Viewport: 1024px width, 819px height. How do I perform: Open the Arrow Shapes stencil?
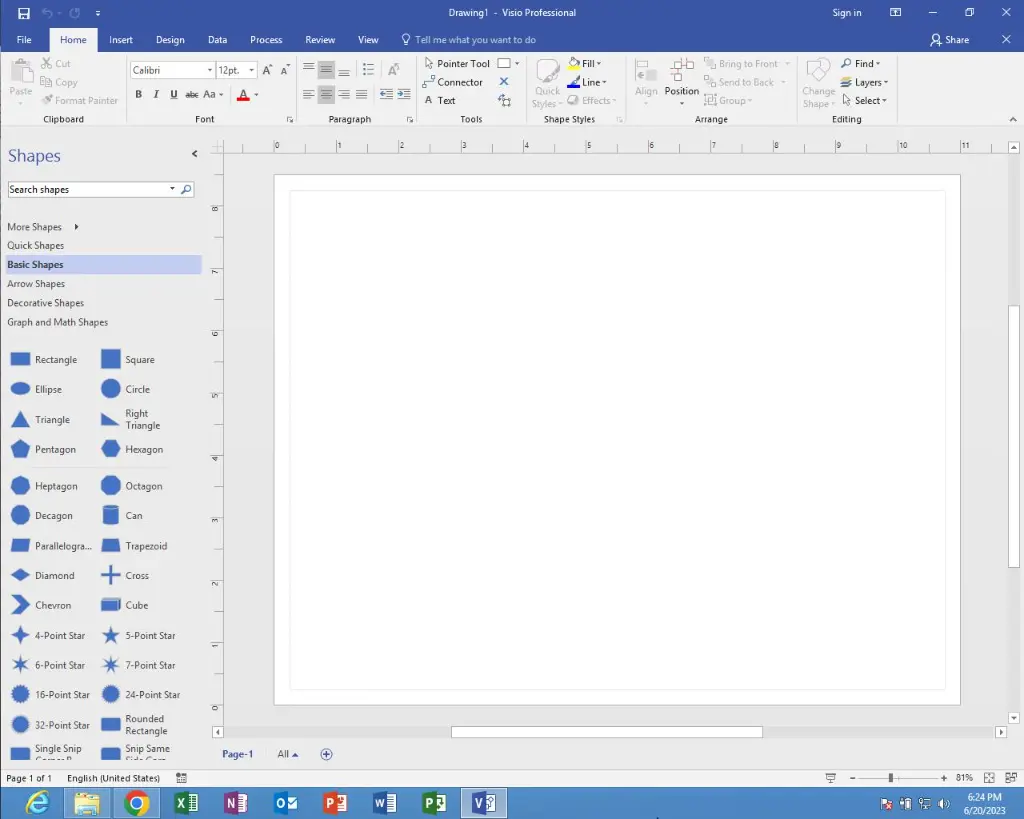(36, 284)
